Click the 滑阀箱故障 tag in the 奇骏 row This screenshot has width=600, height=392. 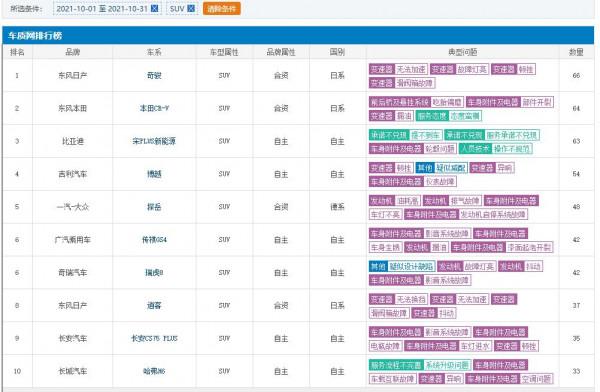415,83
